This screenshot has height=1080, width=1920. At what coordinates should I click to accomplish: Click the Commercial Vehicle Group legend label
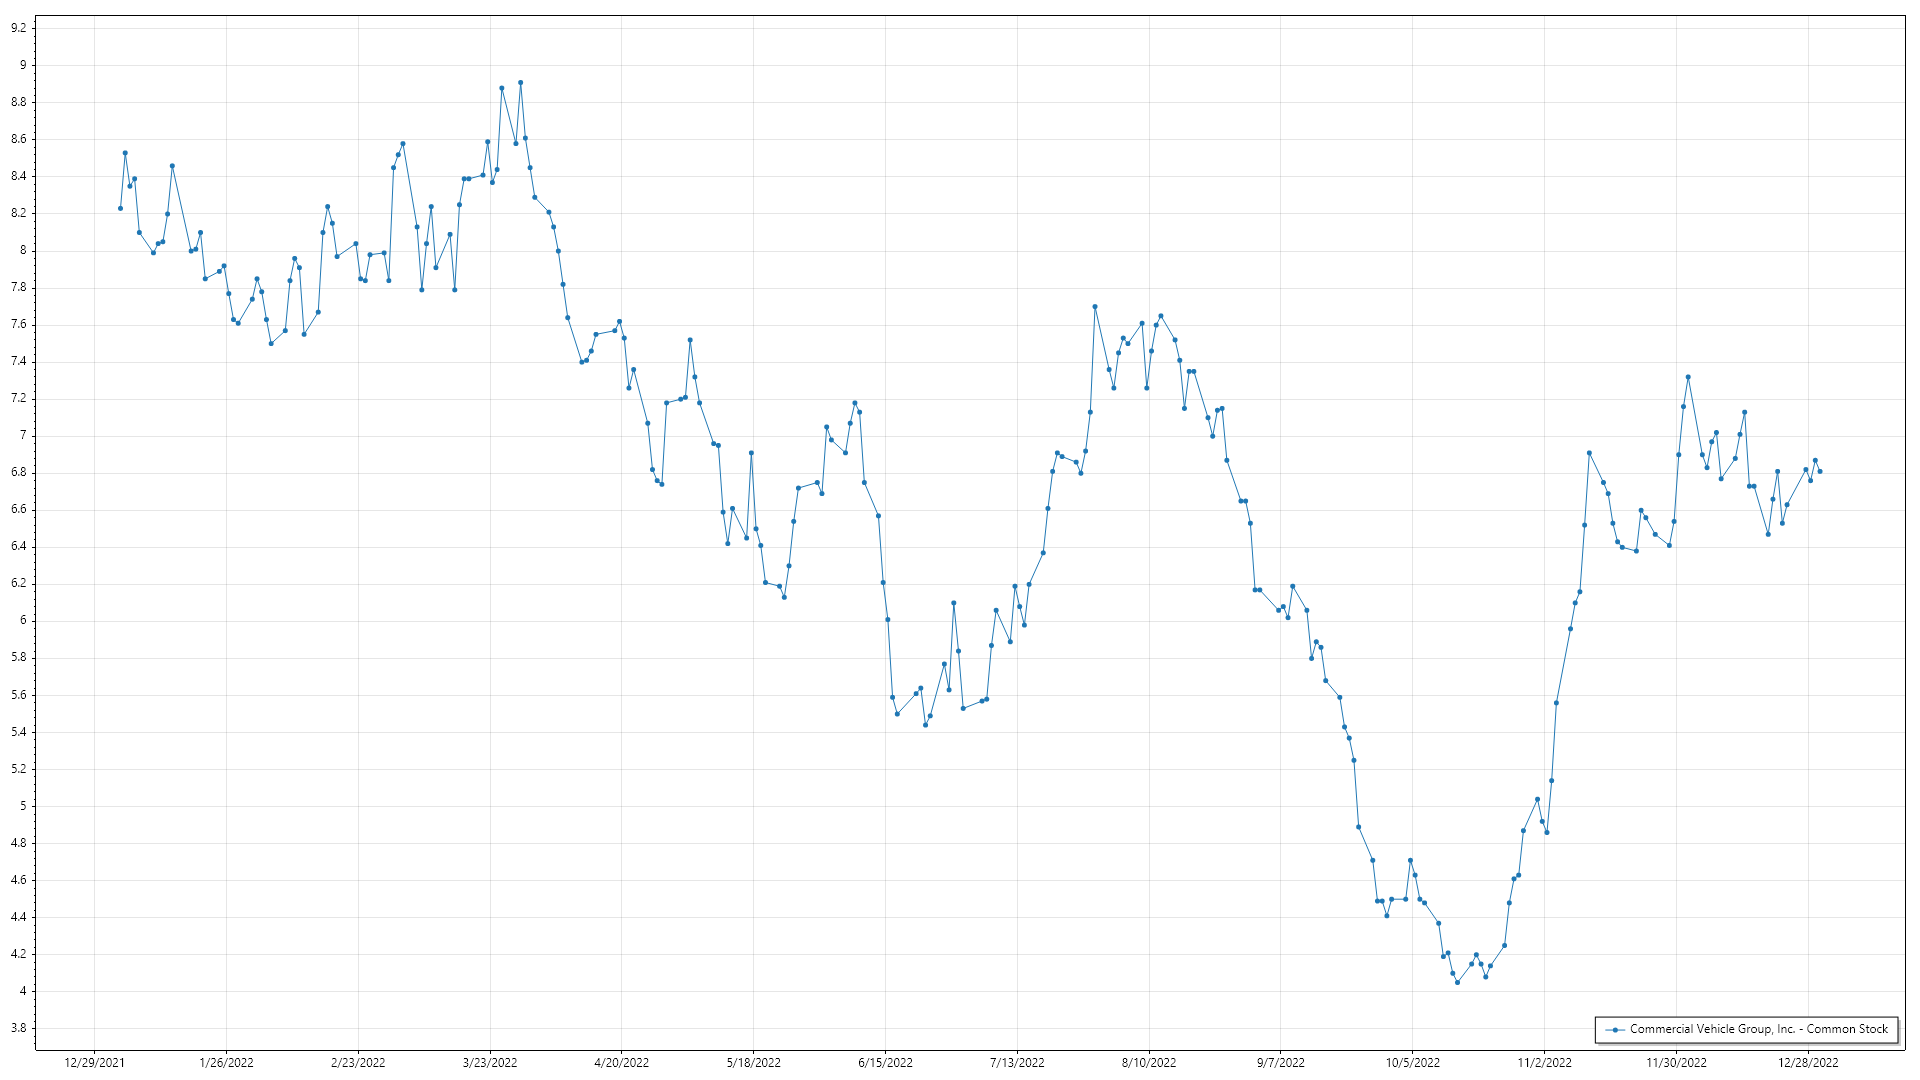coord(1758,1029)
